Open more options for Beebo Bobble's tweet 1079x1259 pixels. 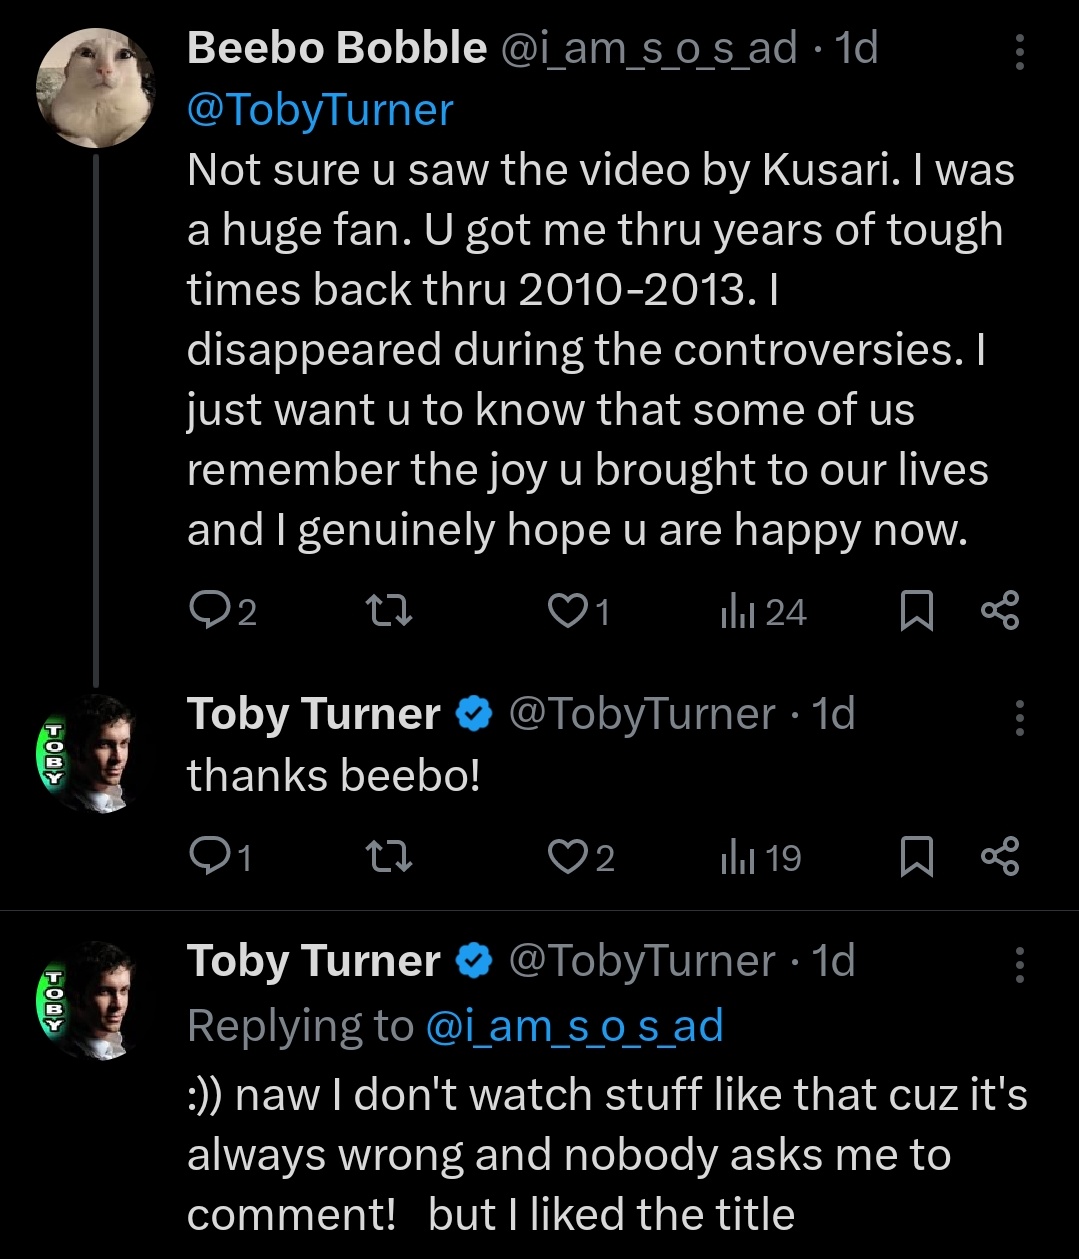(x=1019, y=52)
